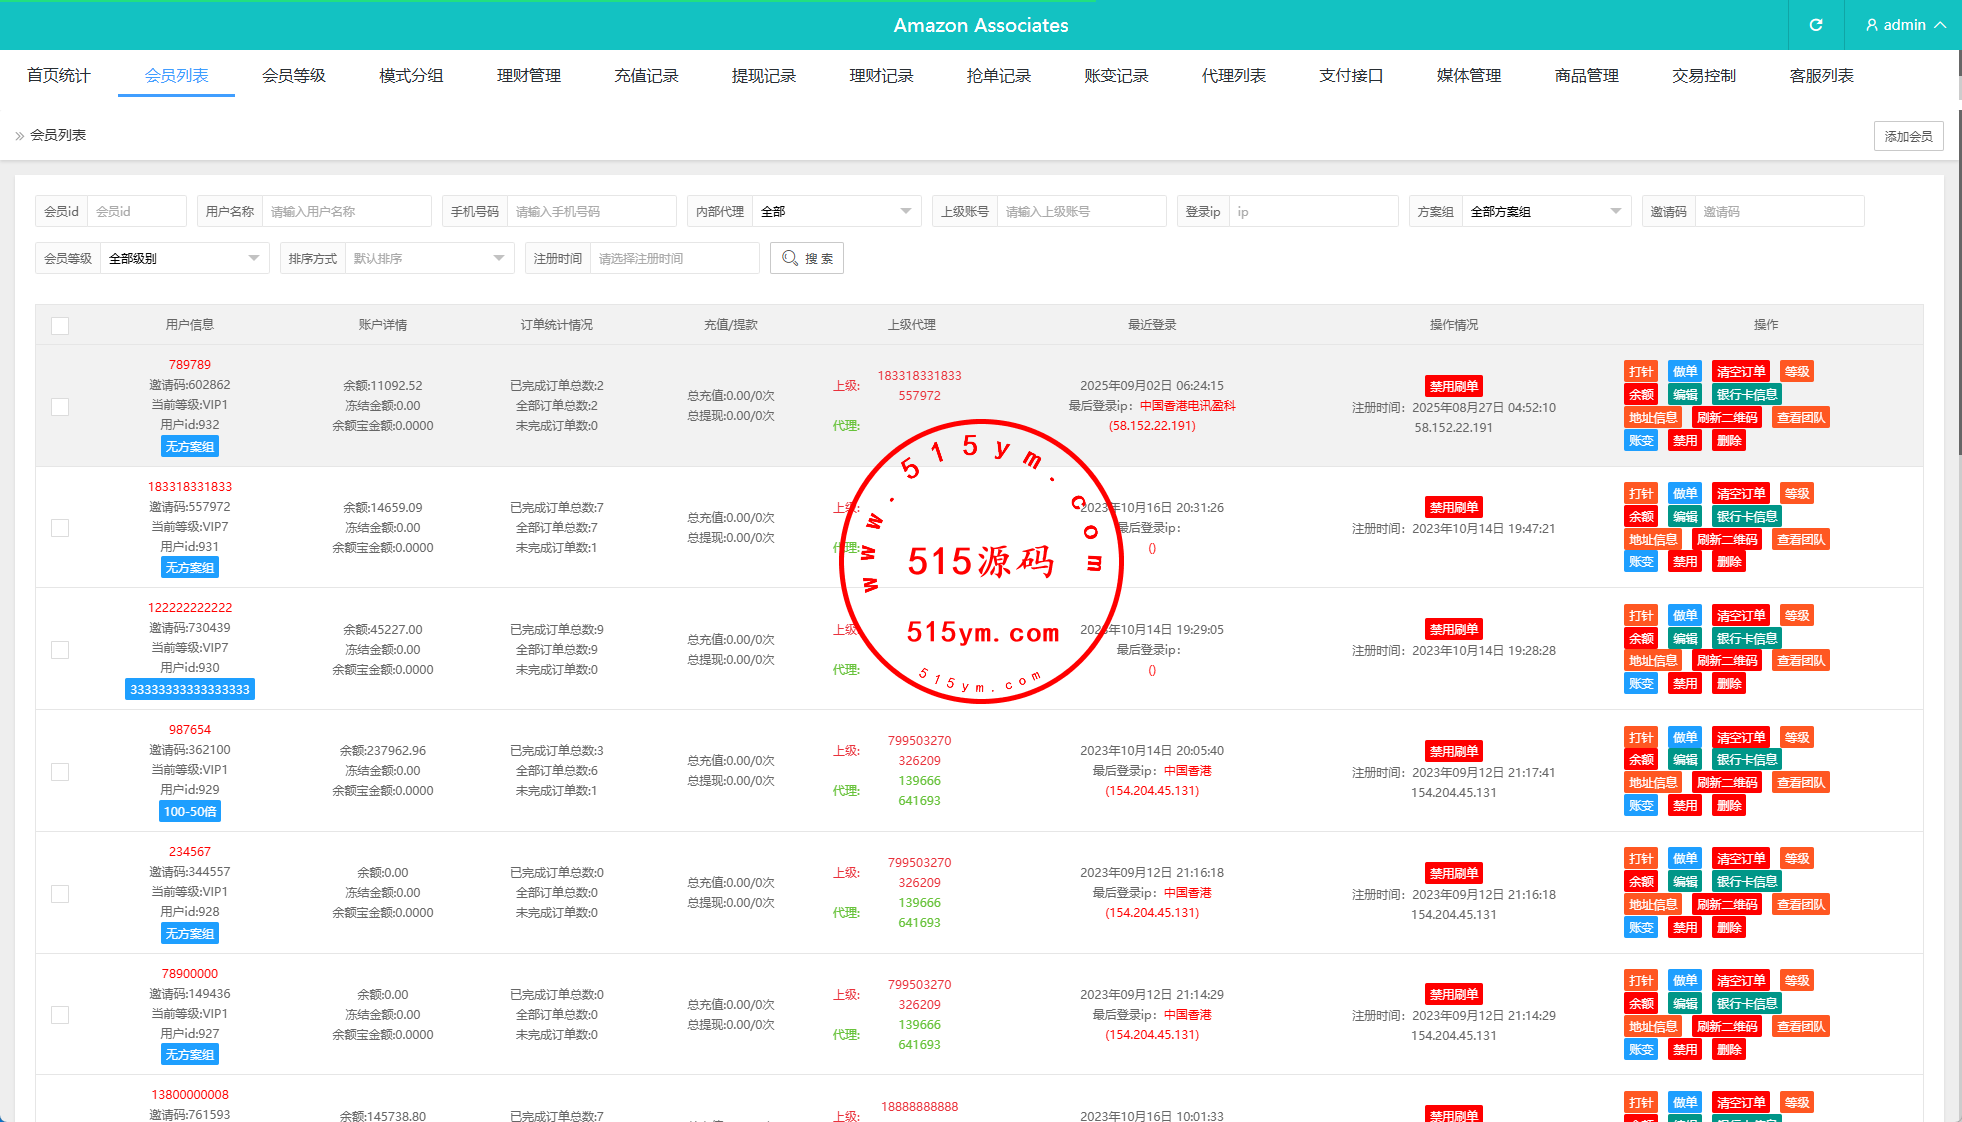Focus the 手机号码 input field
Screen dimensions: 1962x1122
(590, 212)
